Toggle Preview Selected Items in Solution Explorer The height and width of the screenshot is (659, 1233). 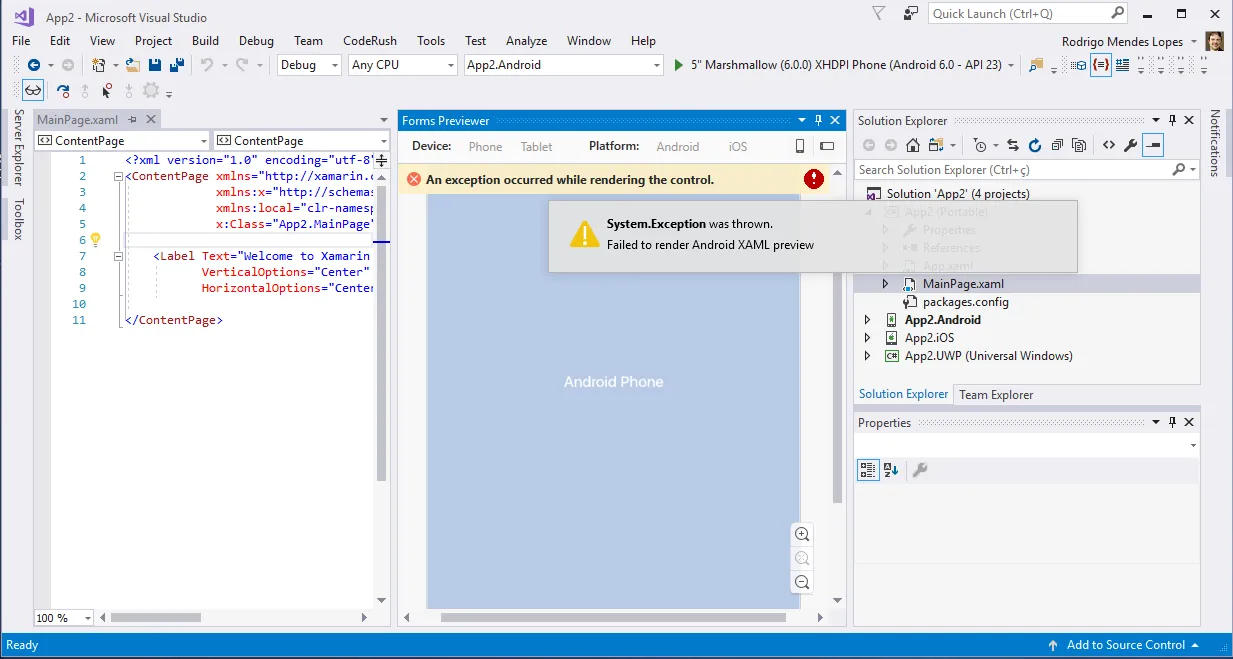pyautogui.click(x=1153, y=145)
